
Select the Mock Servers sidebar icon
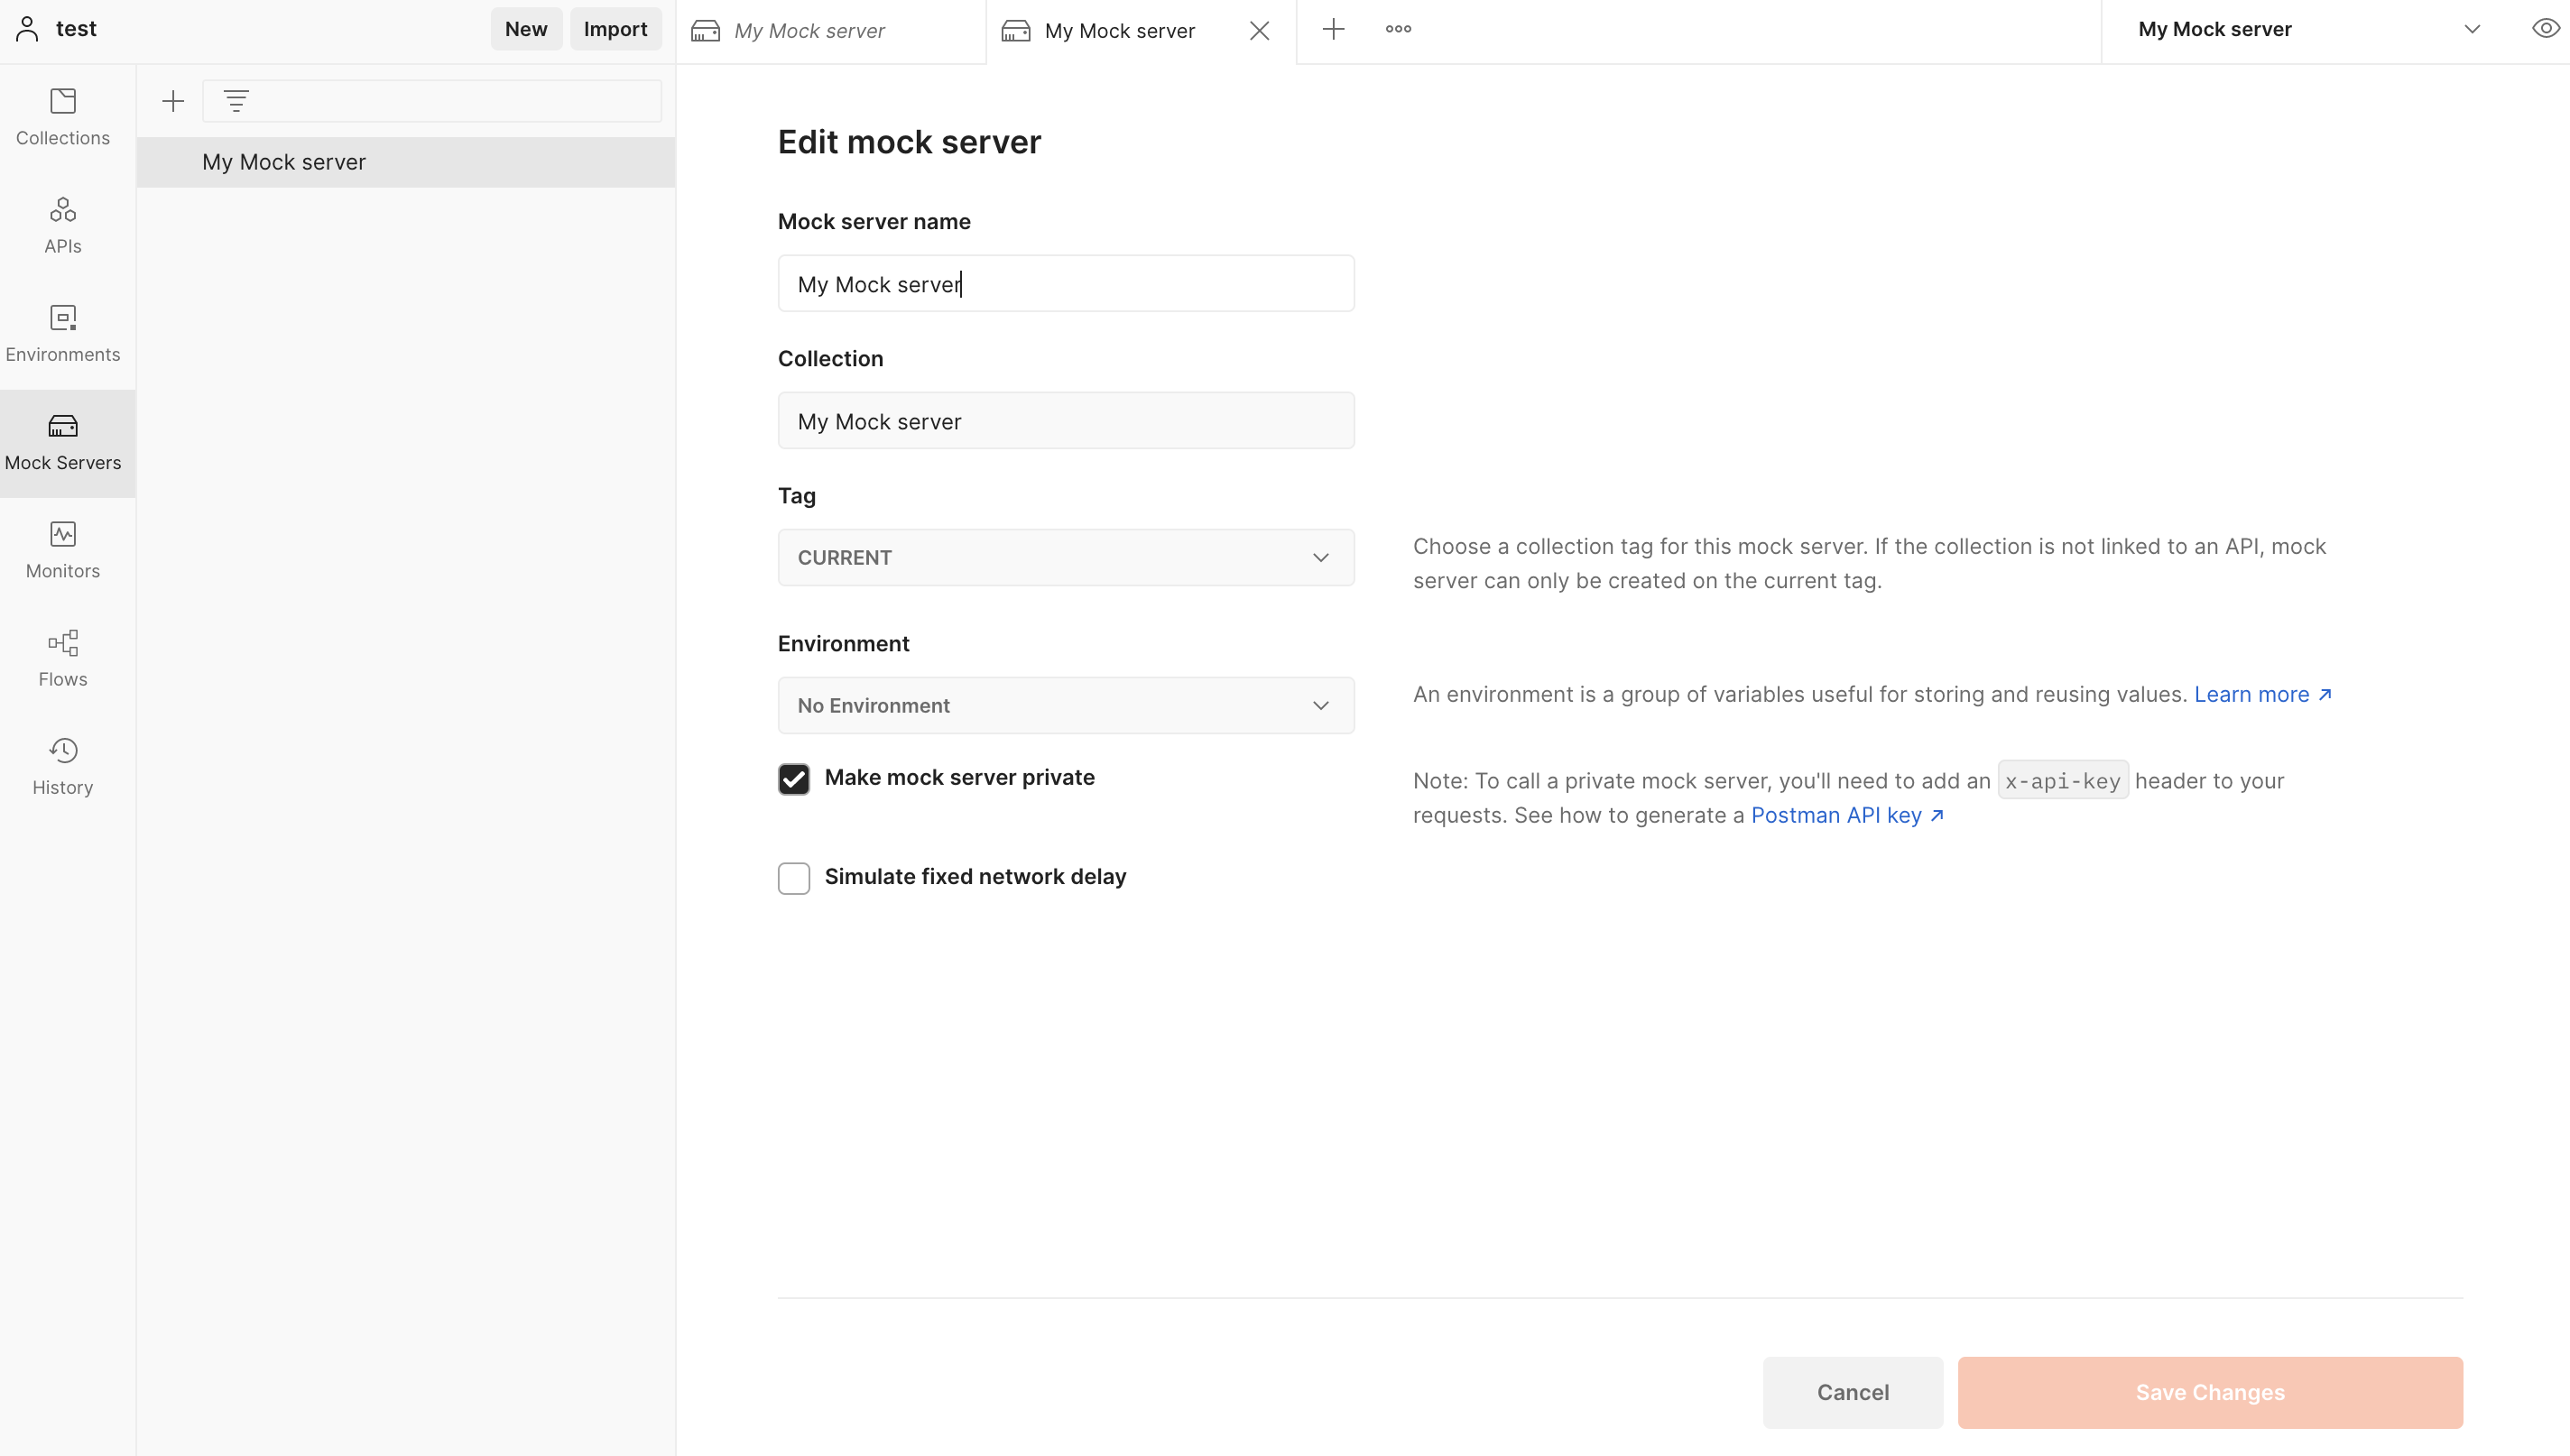tap(63, 442)
